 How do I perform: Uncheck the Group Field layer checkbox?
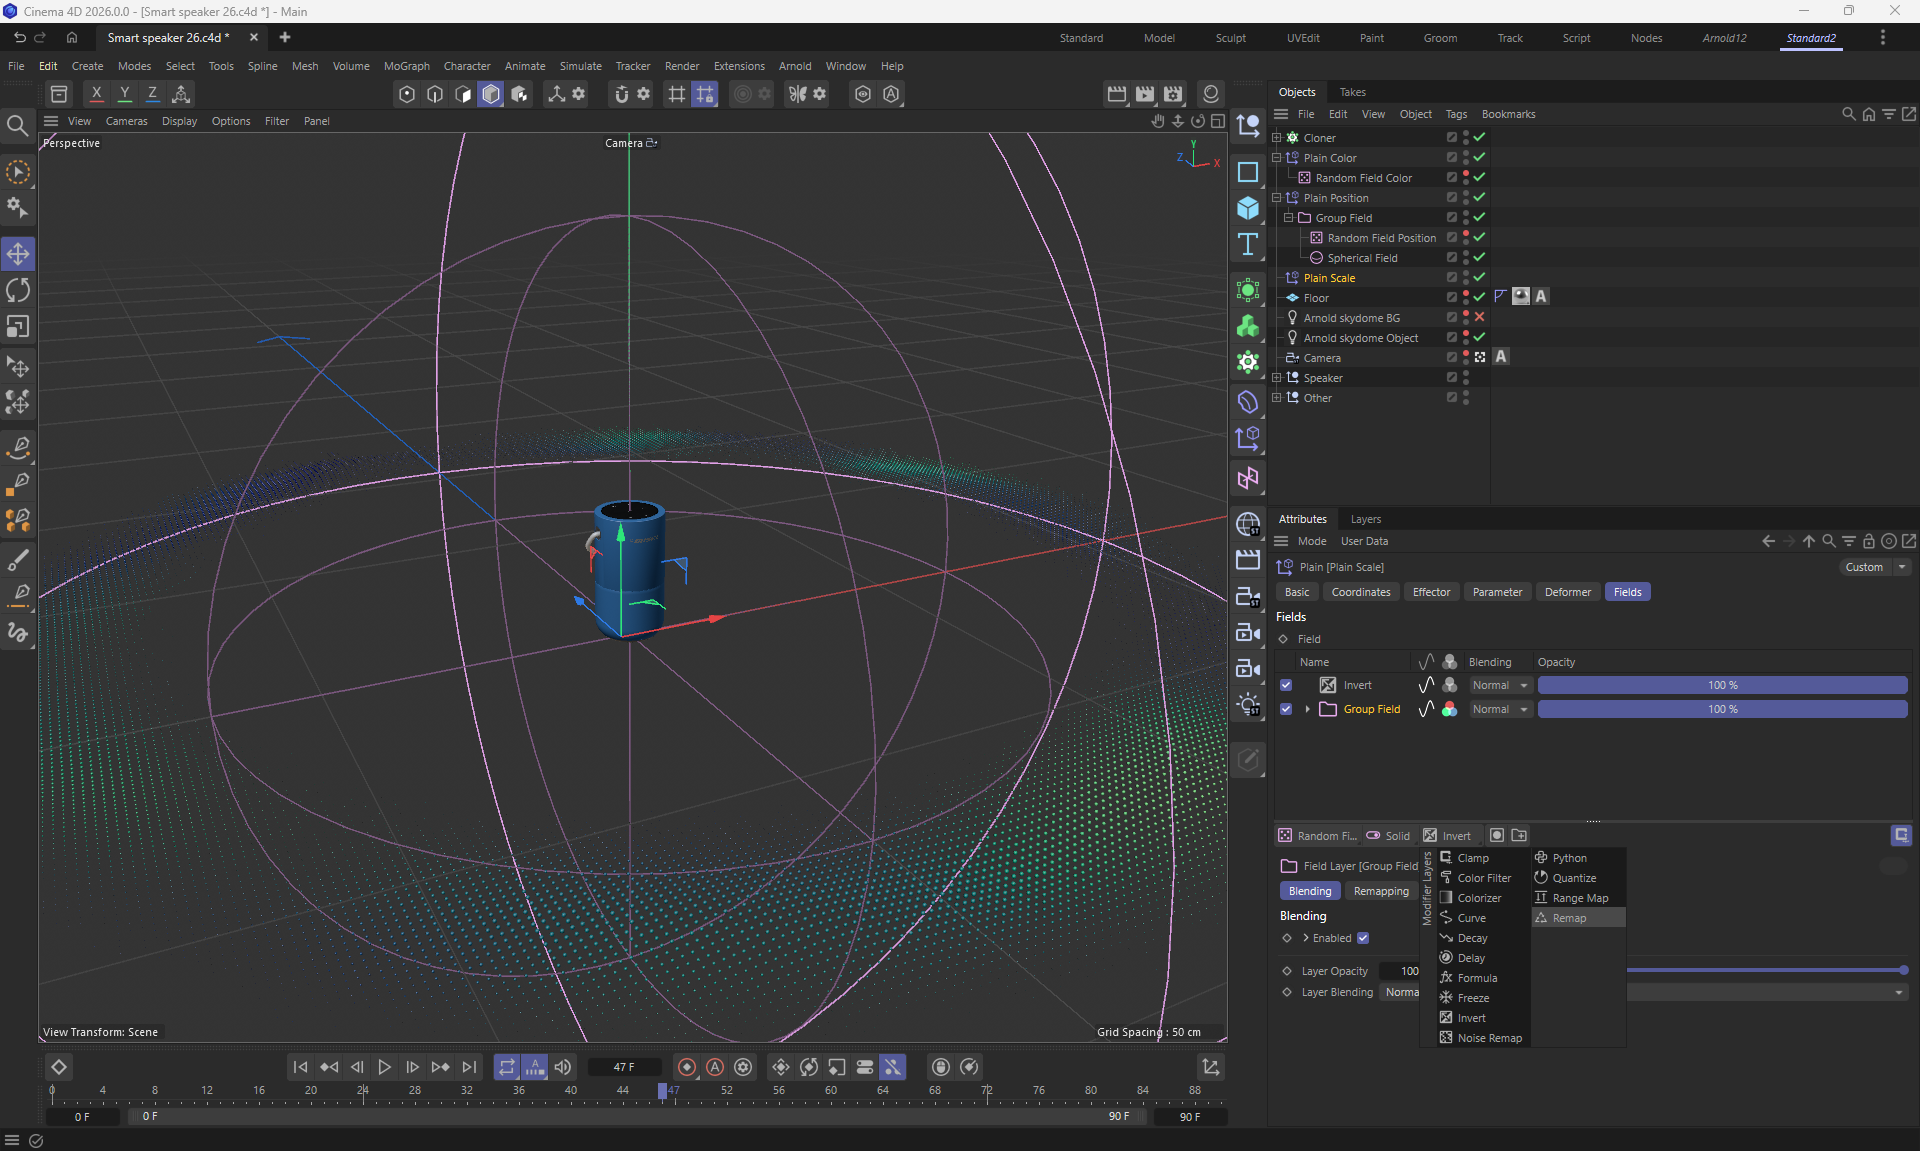pyautogui.click(x=1286, y=709)
